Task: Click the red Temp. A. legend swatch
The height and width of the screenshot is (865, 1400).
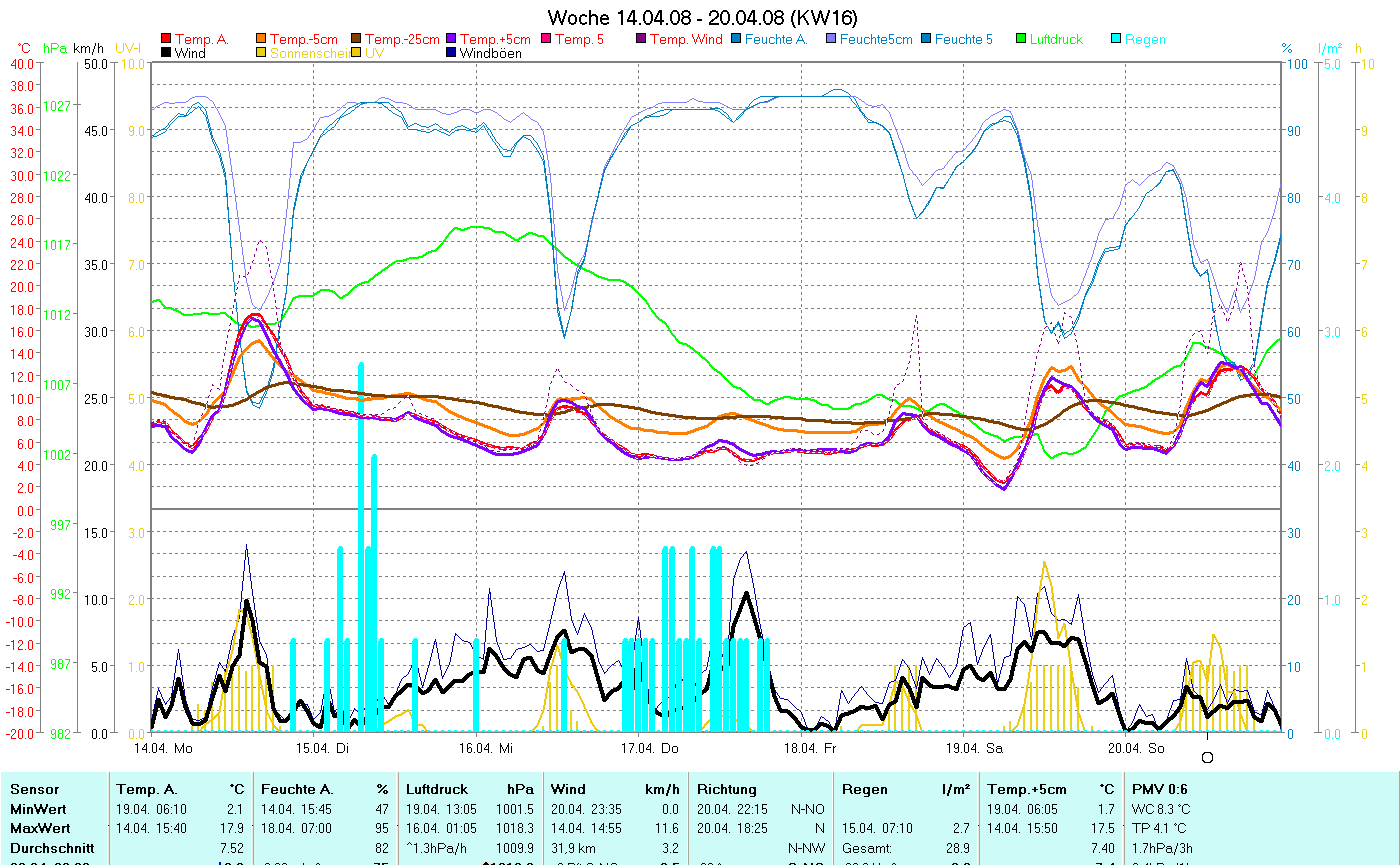Action: click(166, 39)
